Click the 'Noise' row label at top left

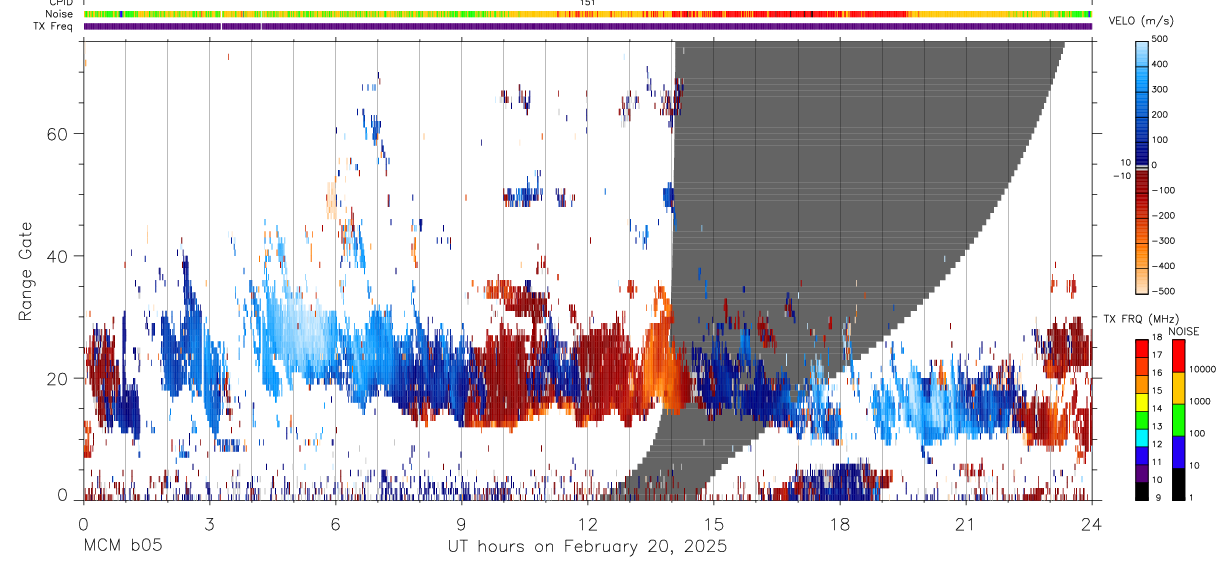[60, 14]
